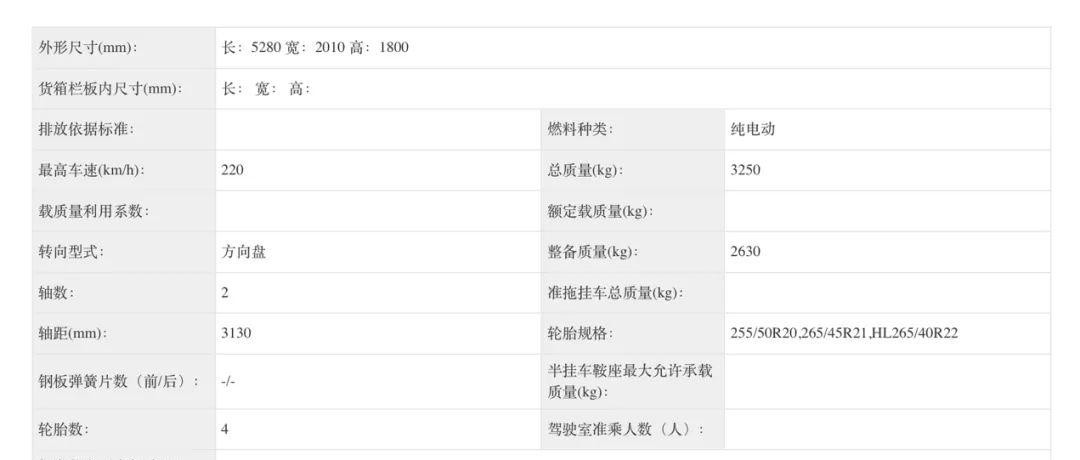Select the dimensions value 长:5280 宽:2010 高:1800
The image size is (1080, 460).
pyautogui.click(x=315, y=48)
